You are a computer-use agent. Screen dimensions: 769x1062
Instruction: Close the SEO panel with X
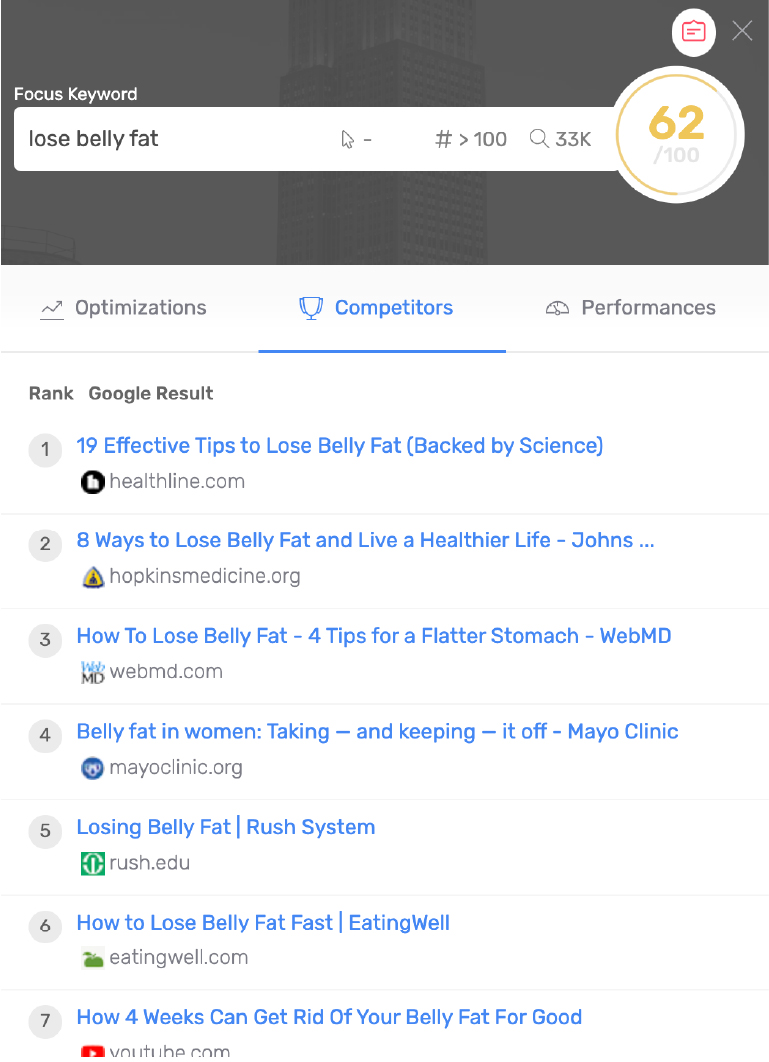click(742, 31)
